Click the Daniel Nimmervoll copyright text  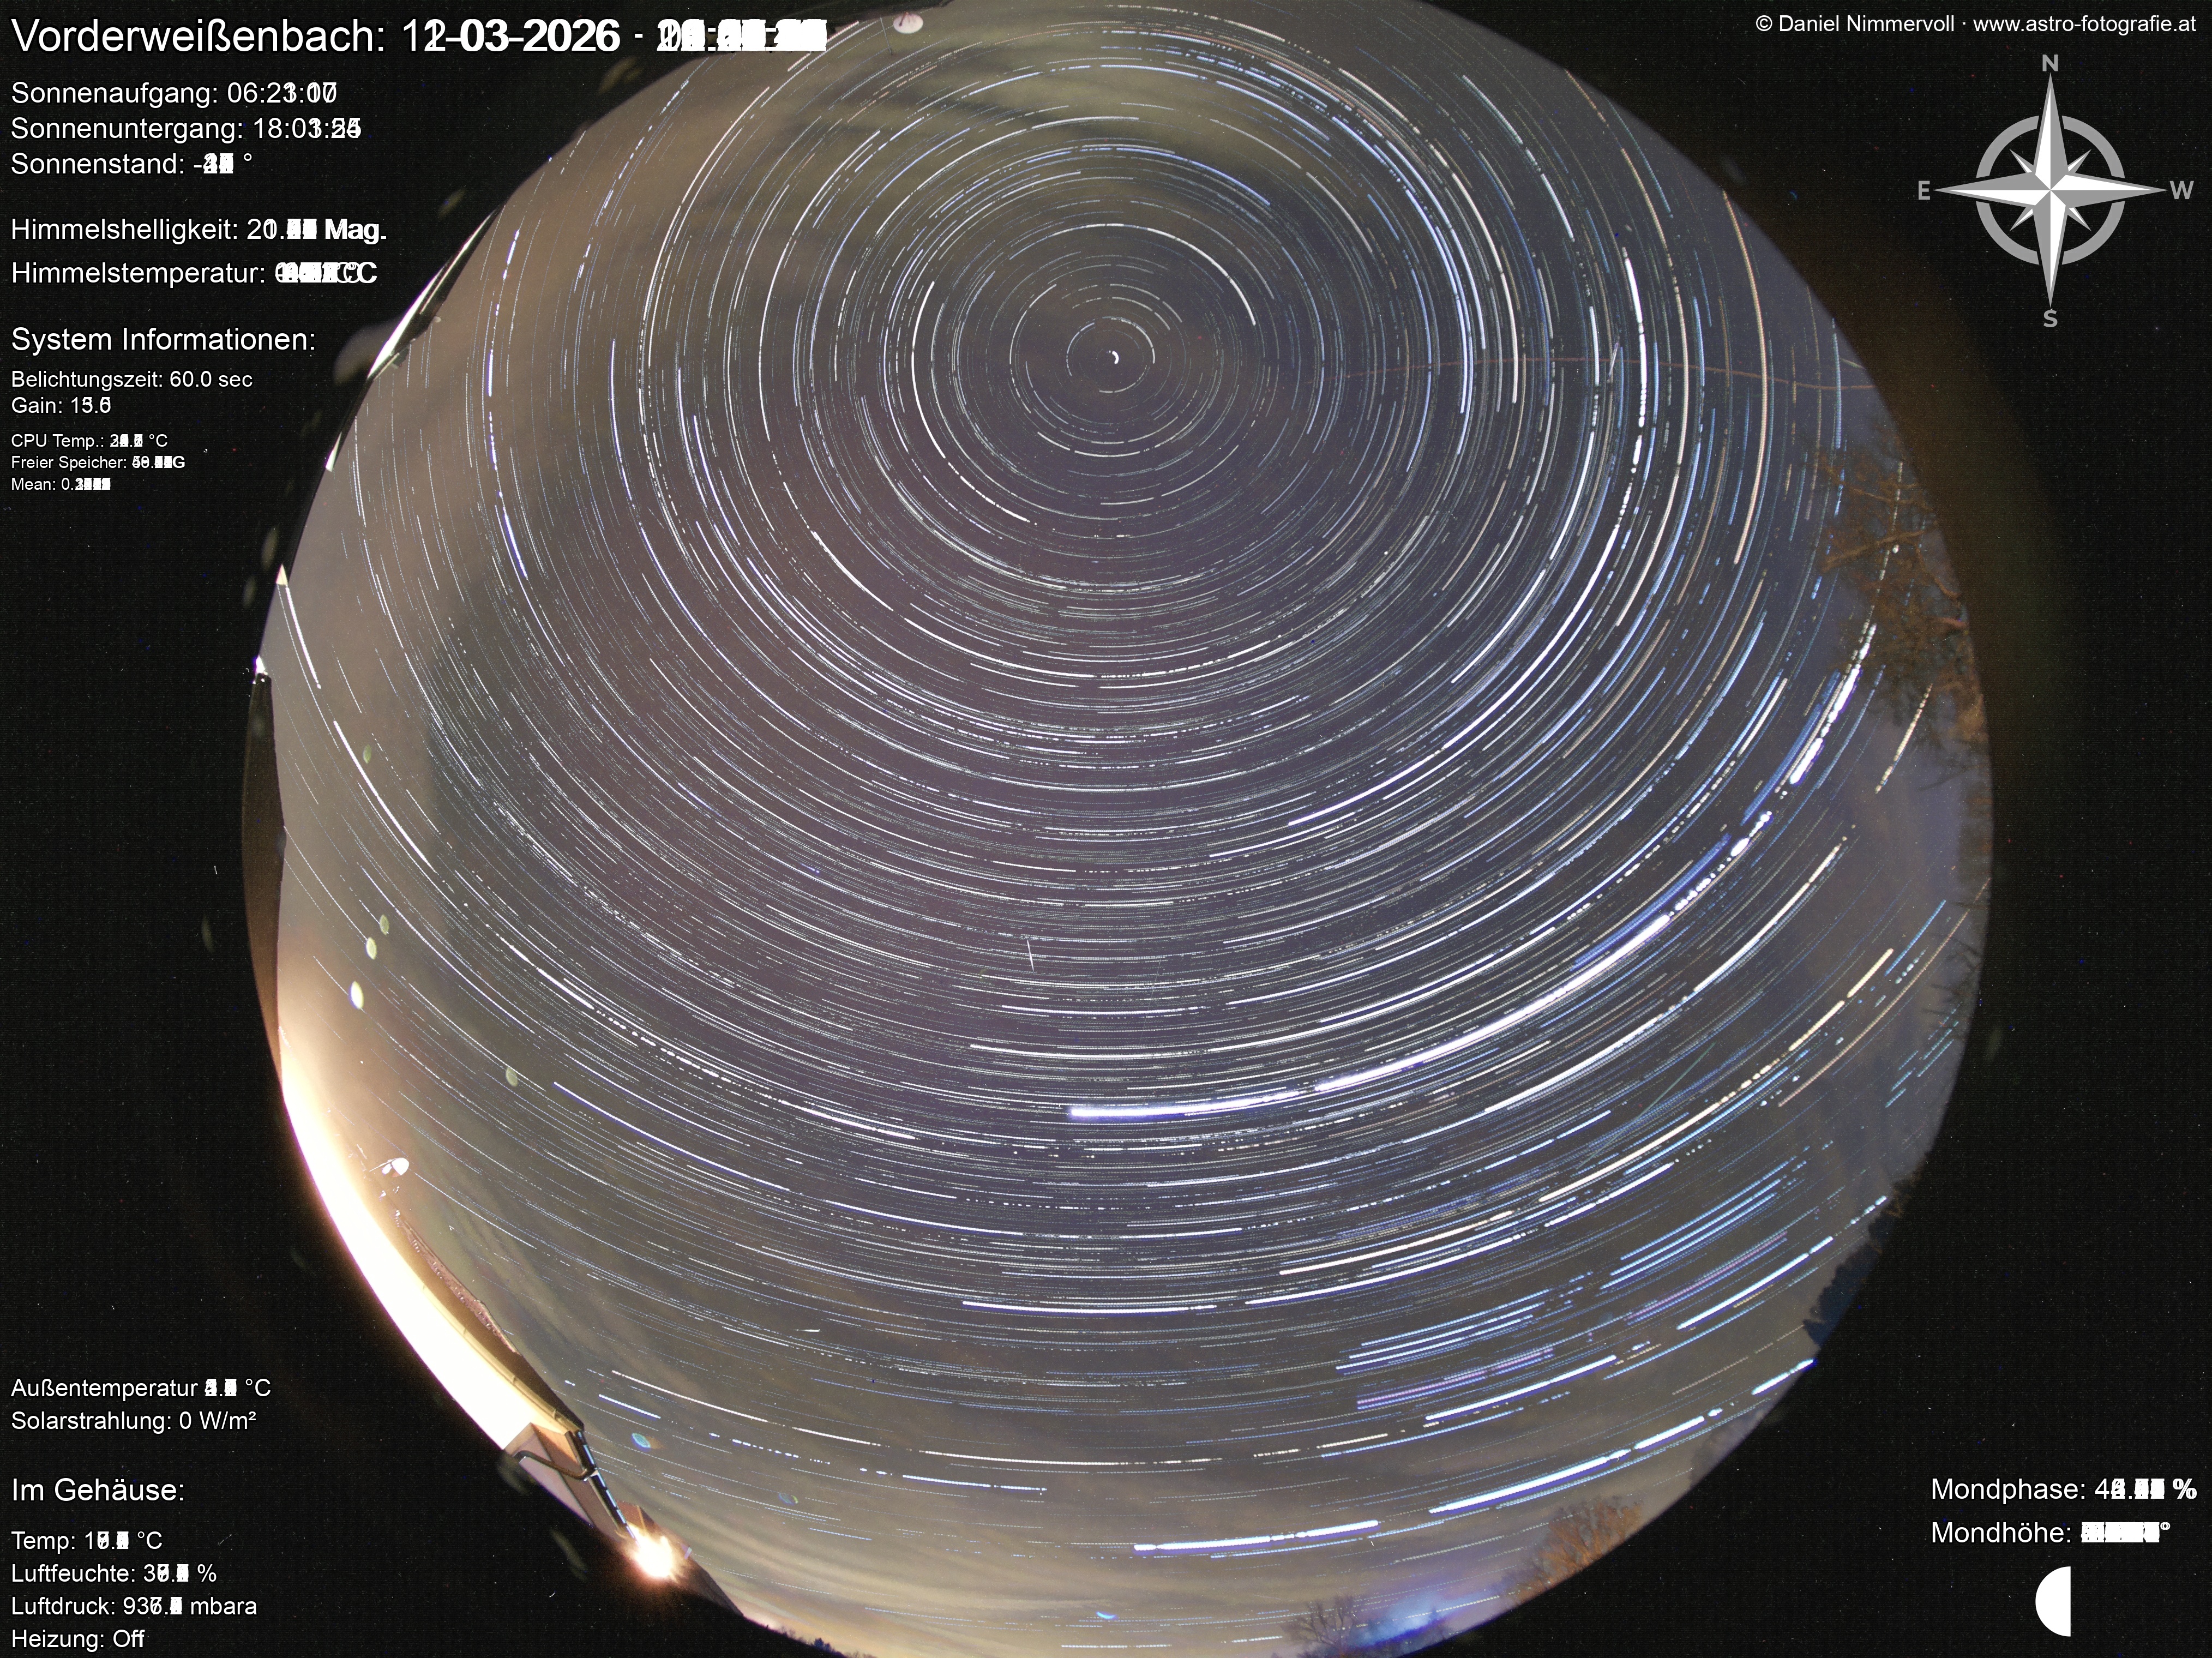(x=1854, y=24)
